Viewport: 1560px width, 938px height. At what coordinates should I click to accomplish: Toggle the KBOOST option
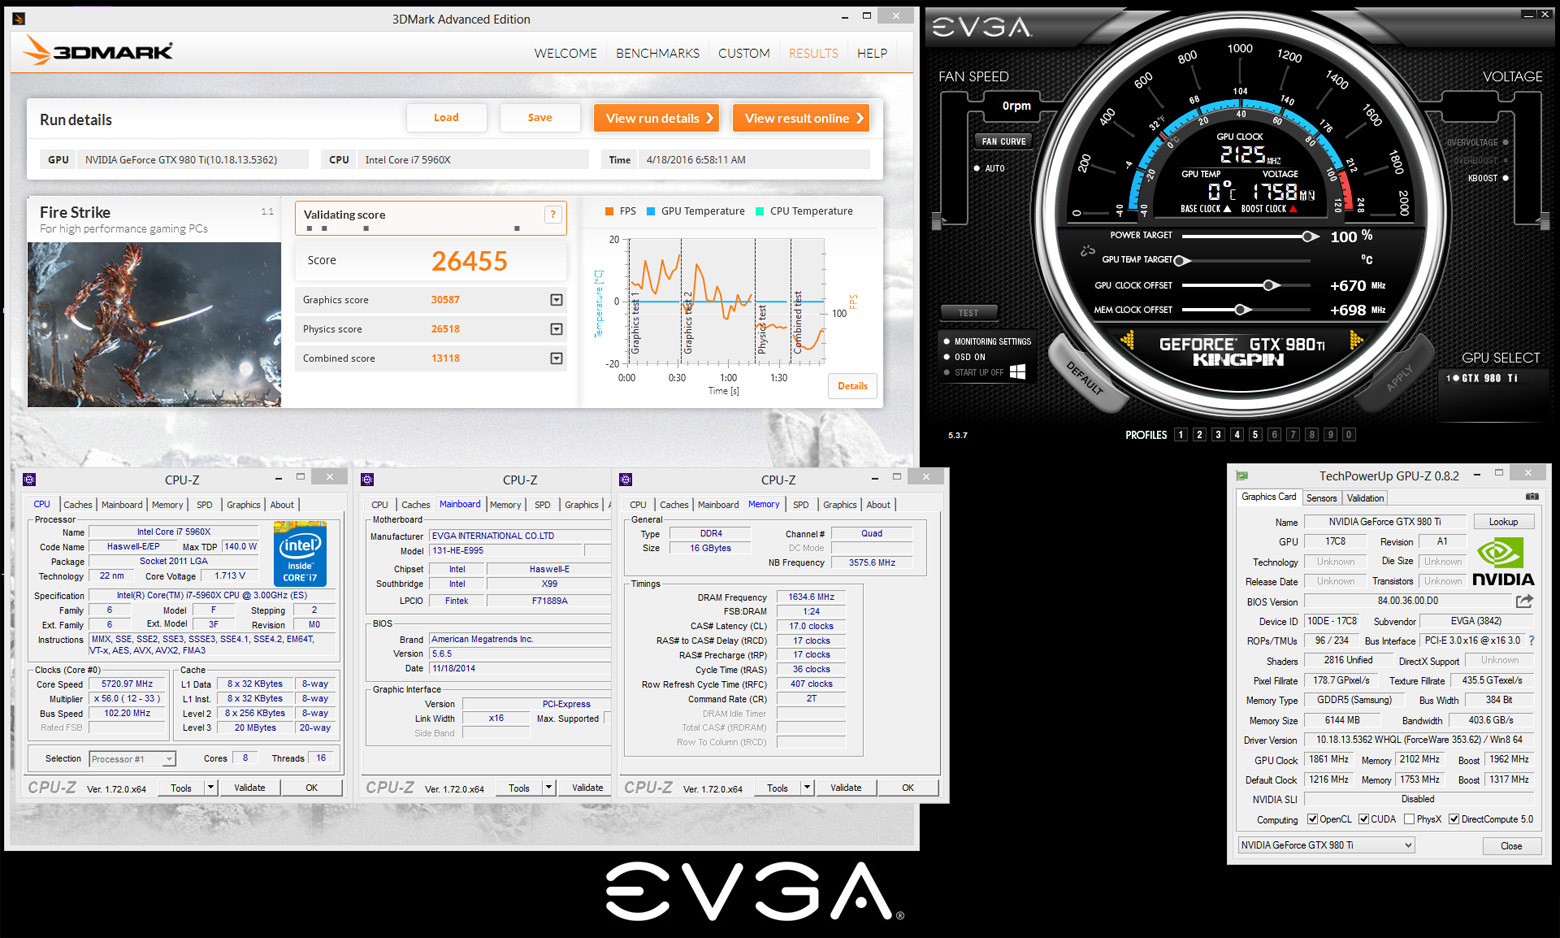[x=1506, y=178]
